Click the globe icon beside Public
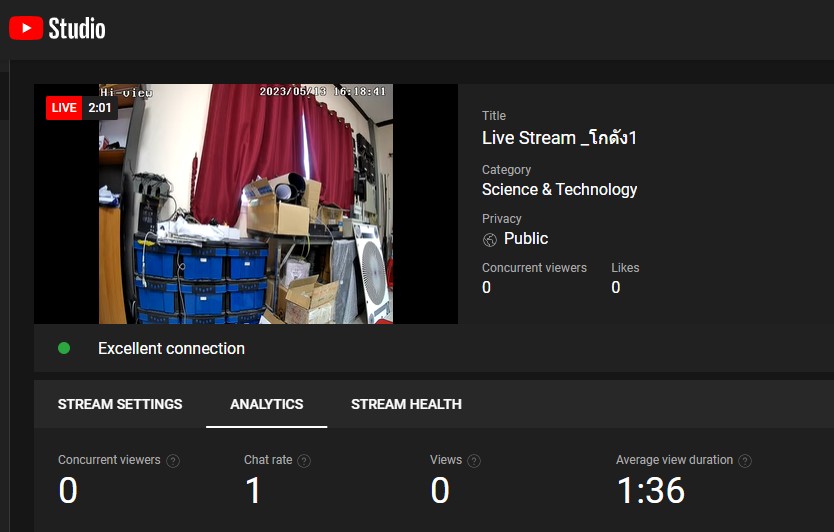The image size is (834, 532). coord(489,239)
